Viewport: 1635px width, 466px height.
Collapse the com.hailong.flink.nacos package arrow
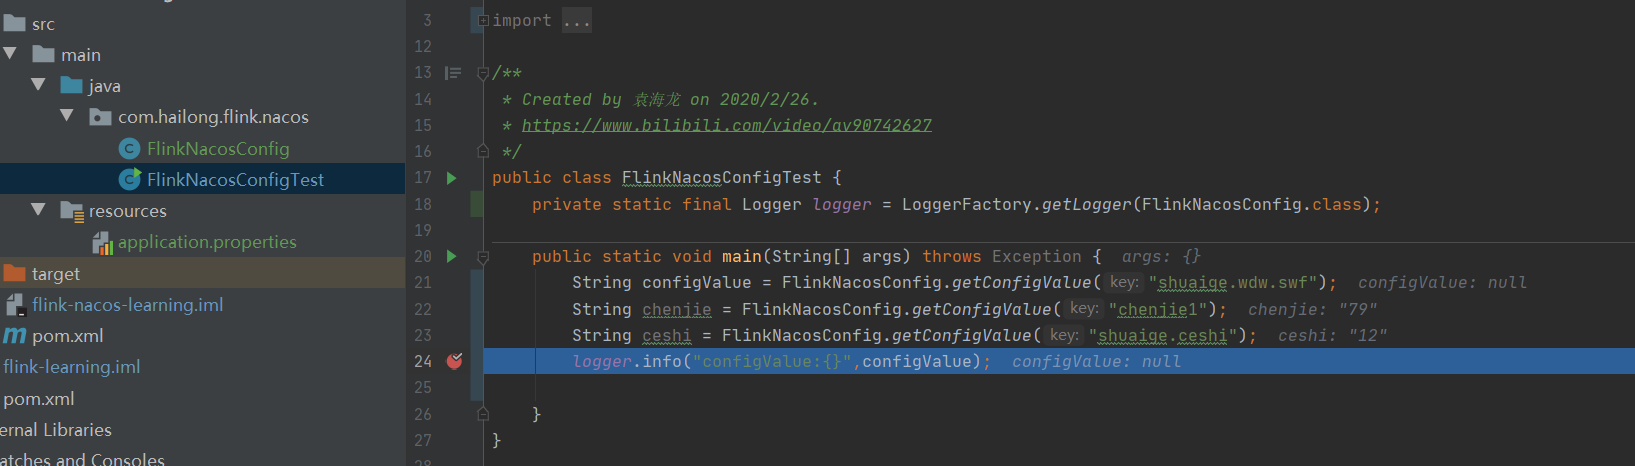pyautogui.click(x=66, y=116)
